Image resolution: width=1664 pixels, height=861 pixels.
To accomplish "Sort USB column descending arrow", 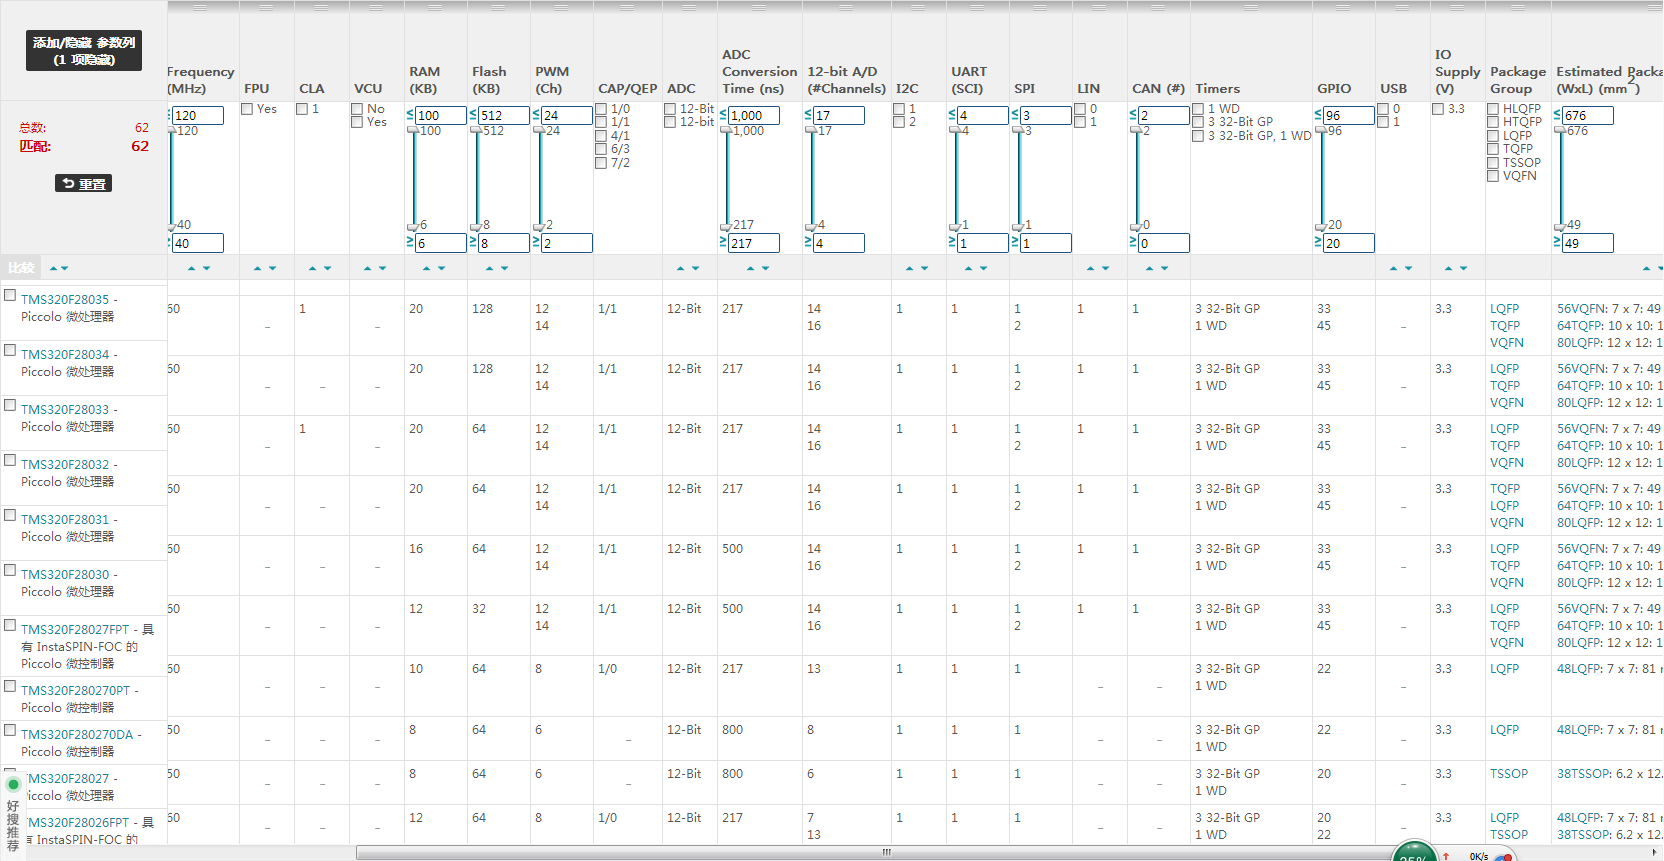I will [1409, 268].
